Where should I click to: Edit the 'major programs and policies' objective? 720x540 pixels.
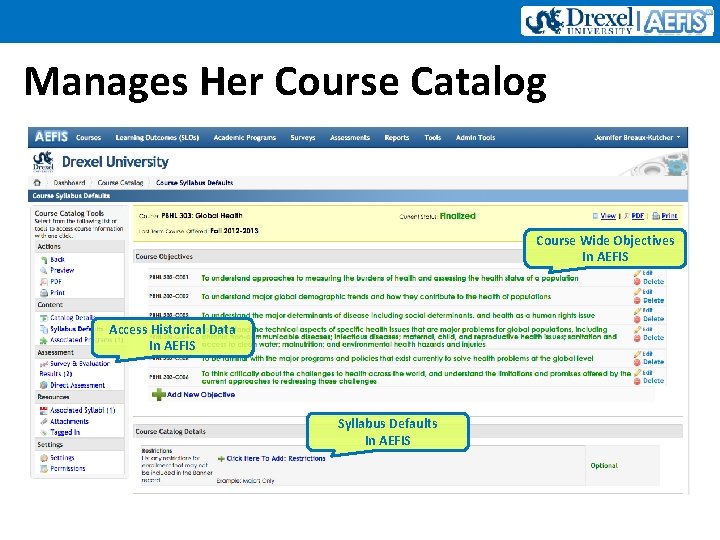(647, 354)
